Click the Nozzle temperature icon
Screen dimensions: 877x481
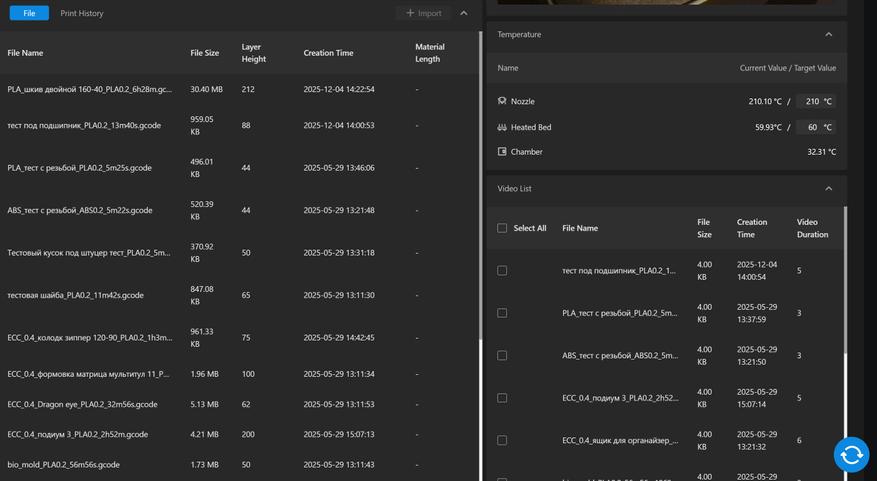pyautogui.click(x=502, y=101)
